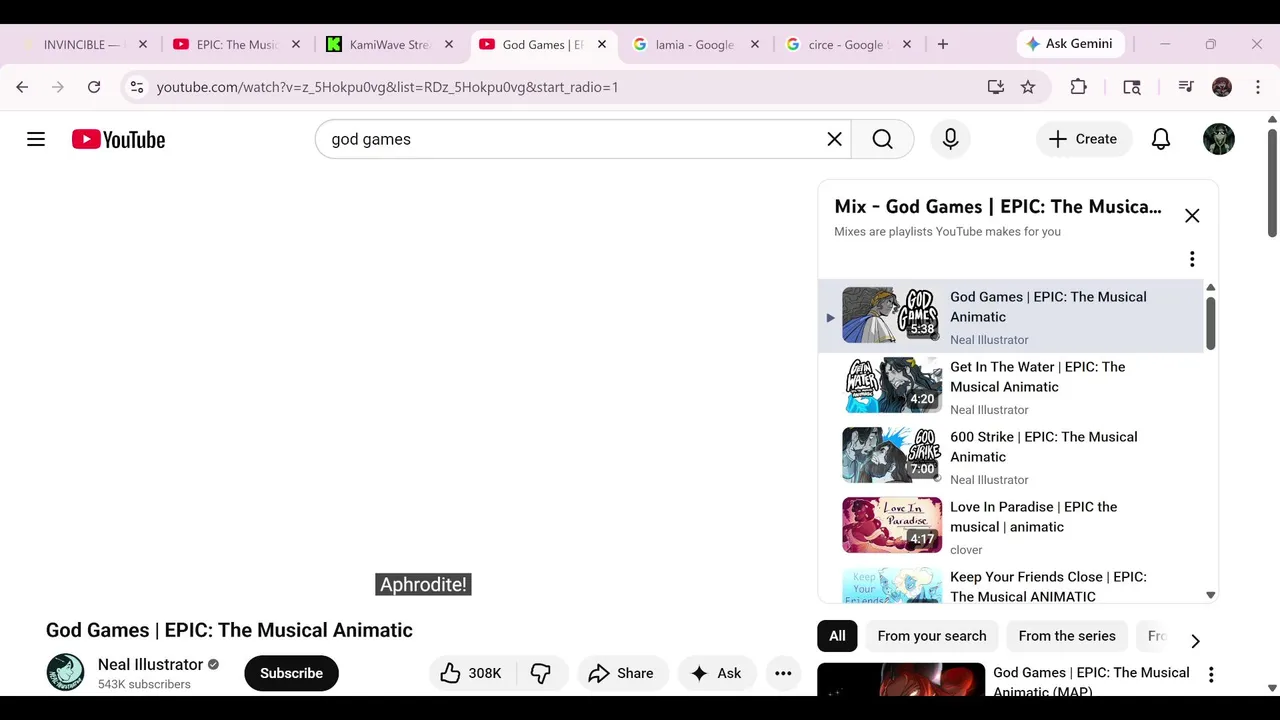The height and width of the screenshot is (720, 1280).
Task: Open the Create menu
Action: (x=1083, y=139)
